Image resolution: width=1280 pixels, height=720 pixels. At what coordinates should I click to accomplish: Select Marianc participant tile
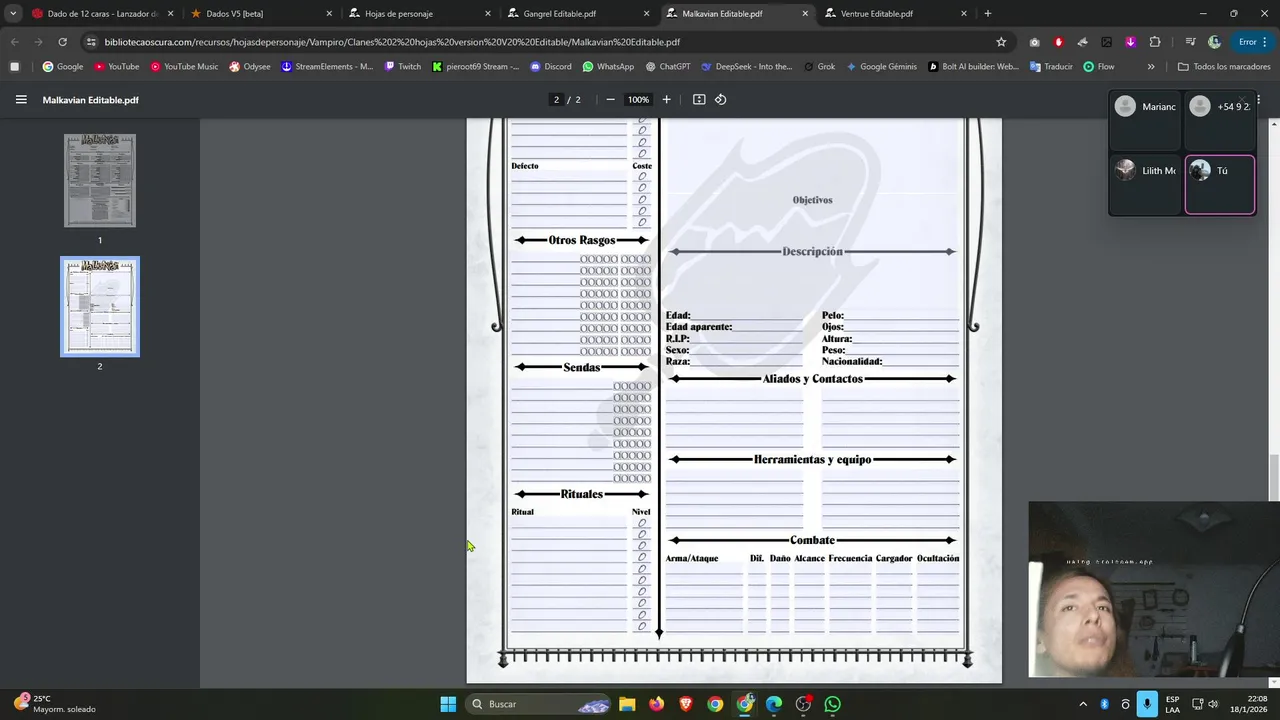[x=1146, y=121]
